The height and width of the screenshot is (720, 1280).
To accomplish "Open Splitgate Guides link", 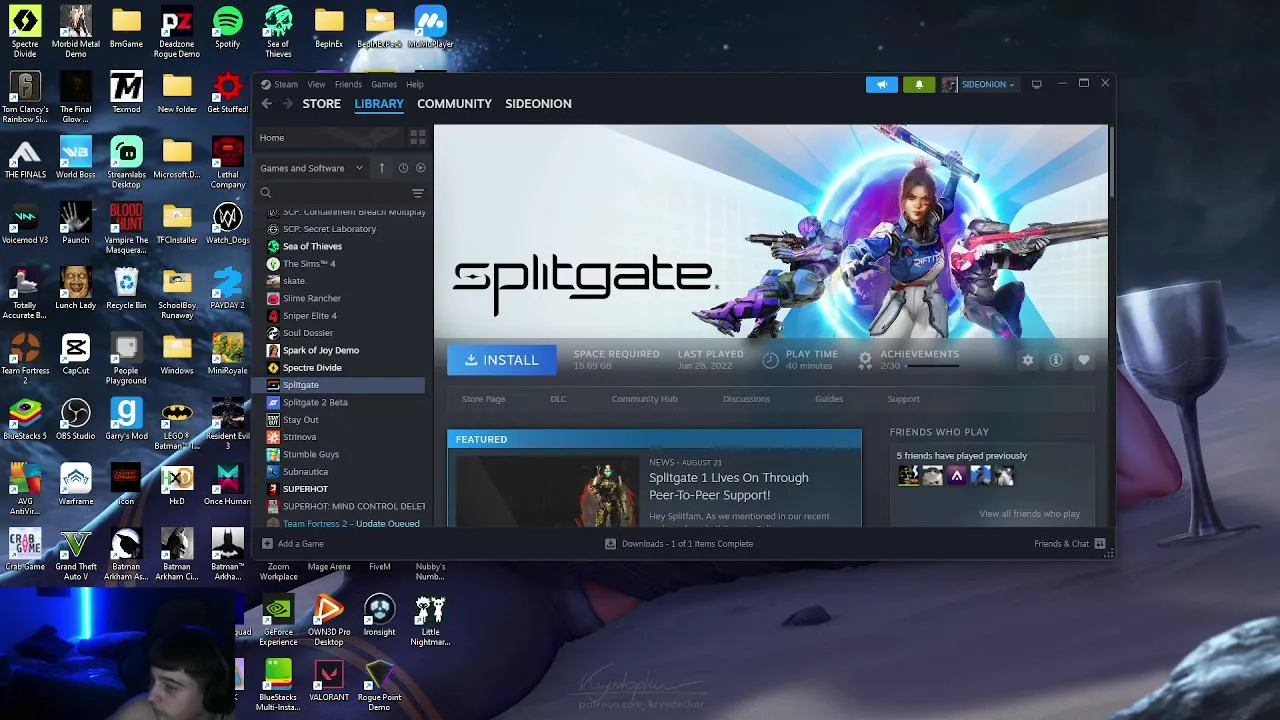I will (829, 399).
